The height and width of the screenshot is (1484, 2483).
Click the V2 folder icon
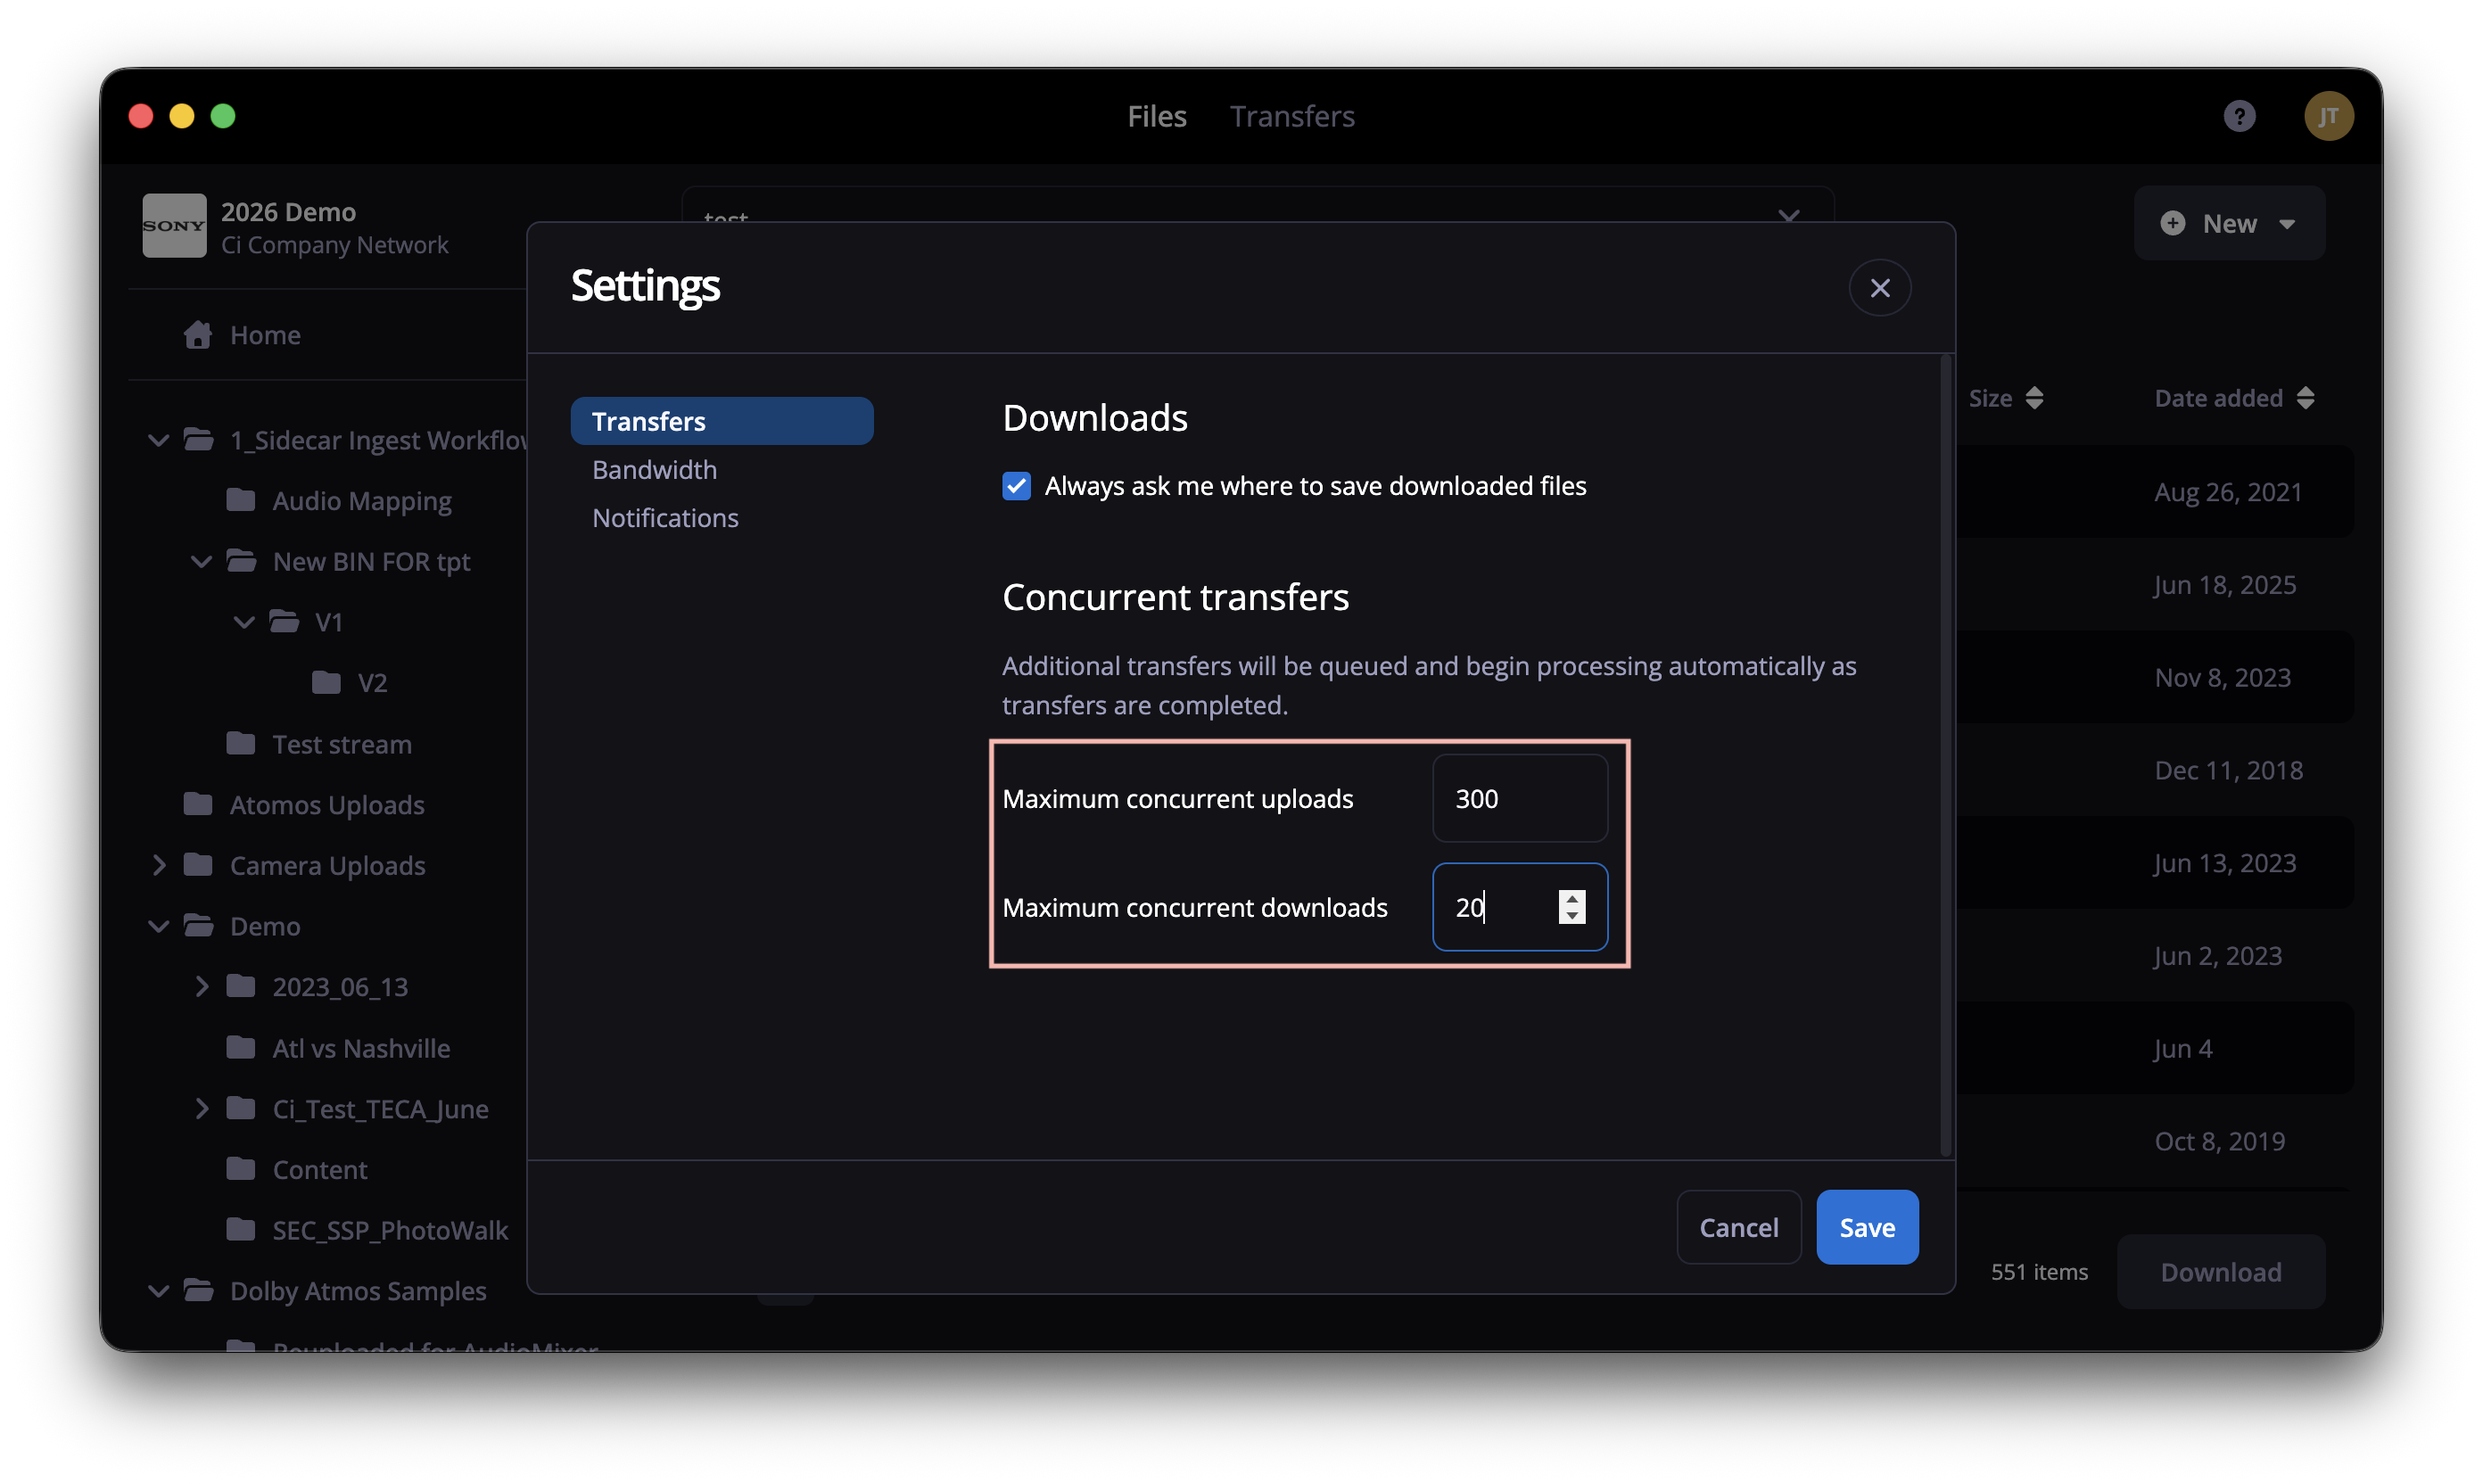click(326, 682)
